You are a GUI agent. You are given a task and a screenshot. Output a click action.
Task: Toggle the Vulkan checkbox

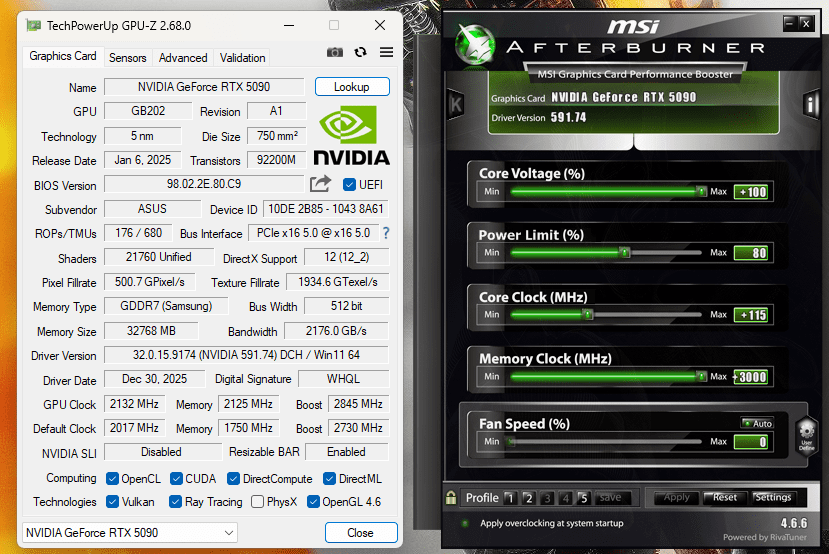112,502
